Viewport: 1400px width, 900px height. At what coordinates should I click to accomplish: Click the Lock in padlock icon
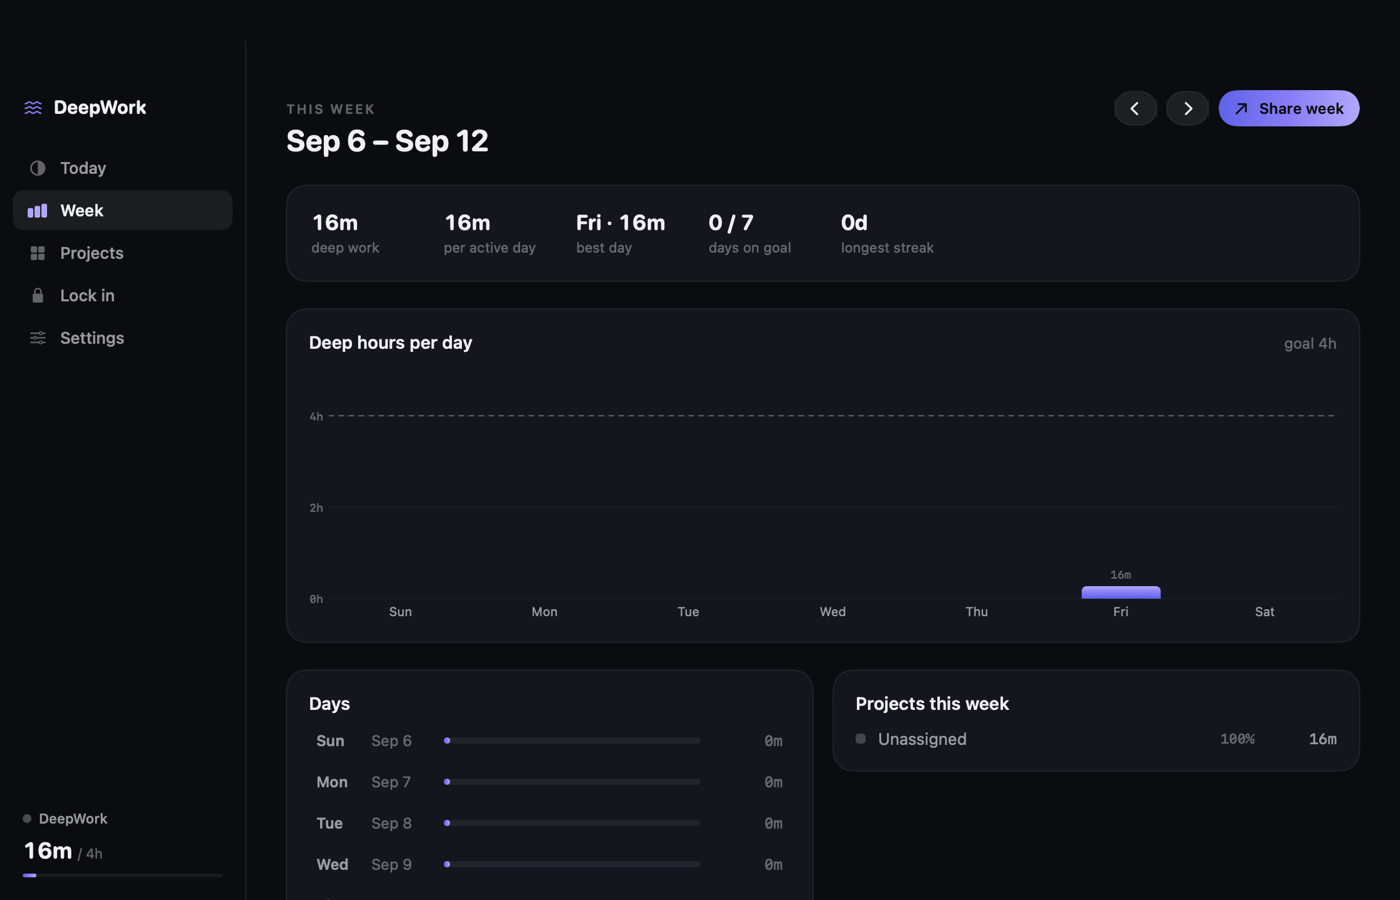click(38, 296)
